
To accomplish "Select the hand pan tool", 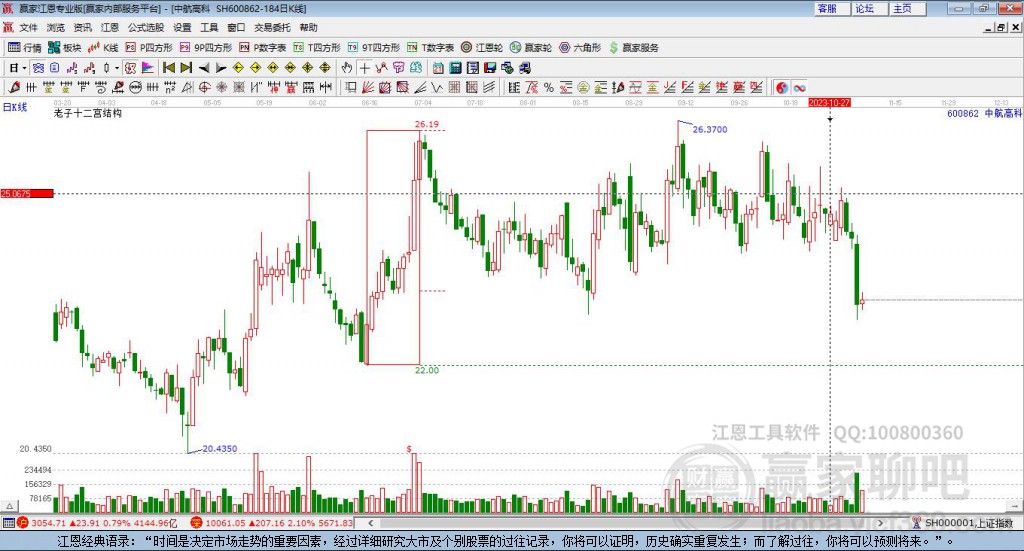I will tap(347, 68).
